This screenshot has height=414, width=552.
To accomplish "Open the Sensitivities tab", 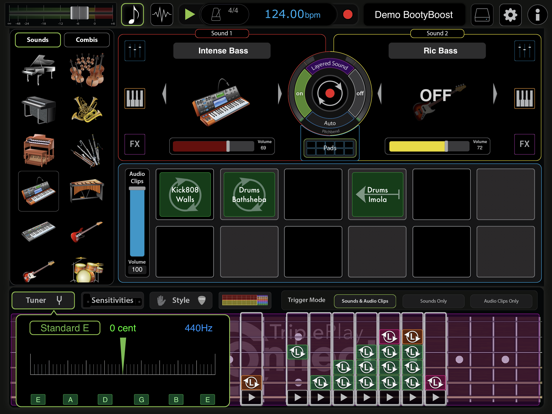I will pos(112,300).
